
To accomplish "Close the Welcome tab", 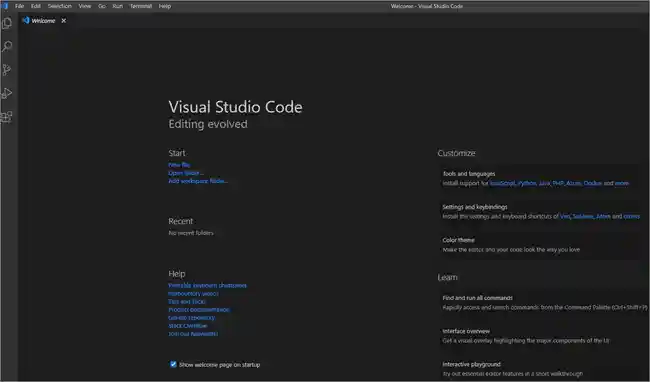I will click(63, 21).
